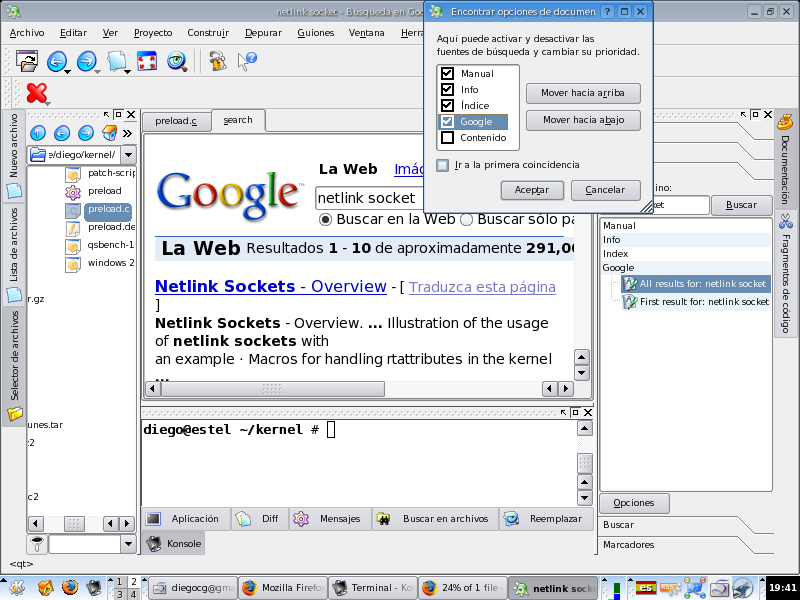The height and width of the screenshot is (600, 800).
Task: Open dropdown arrow next to red stop icon
Action: click(48, 104)
